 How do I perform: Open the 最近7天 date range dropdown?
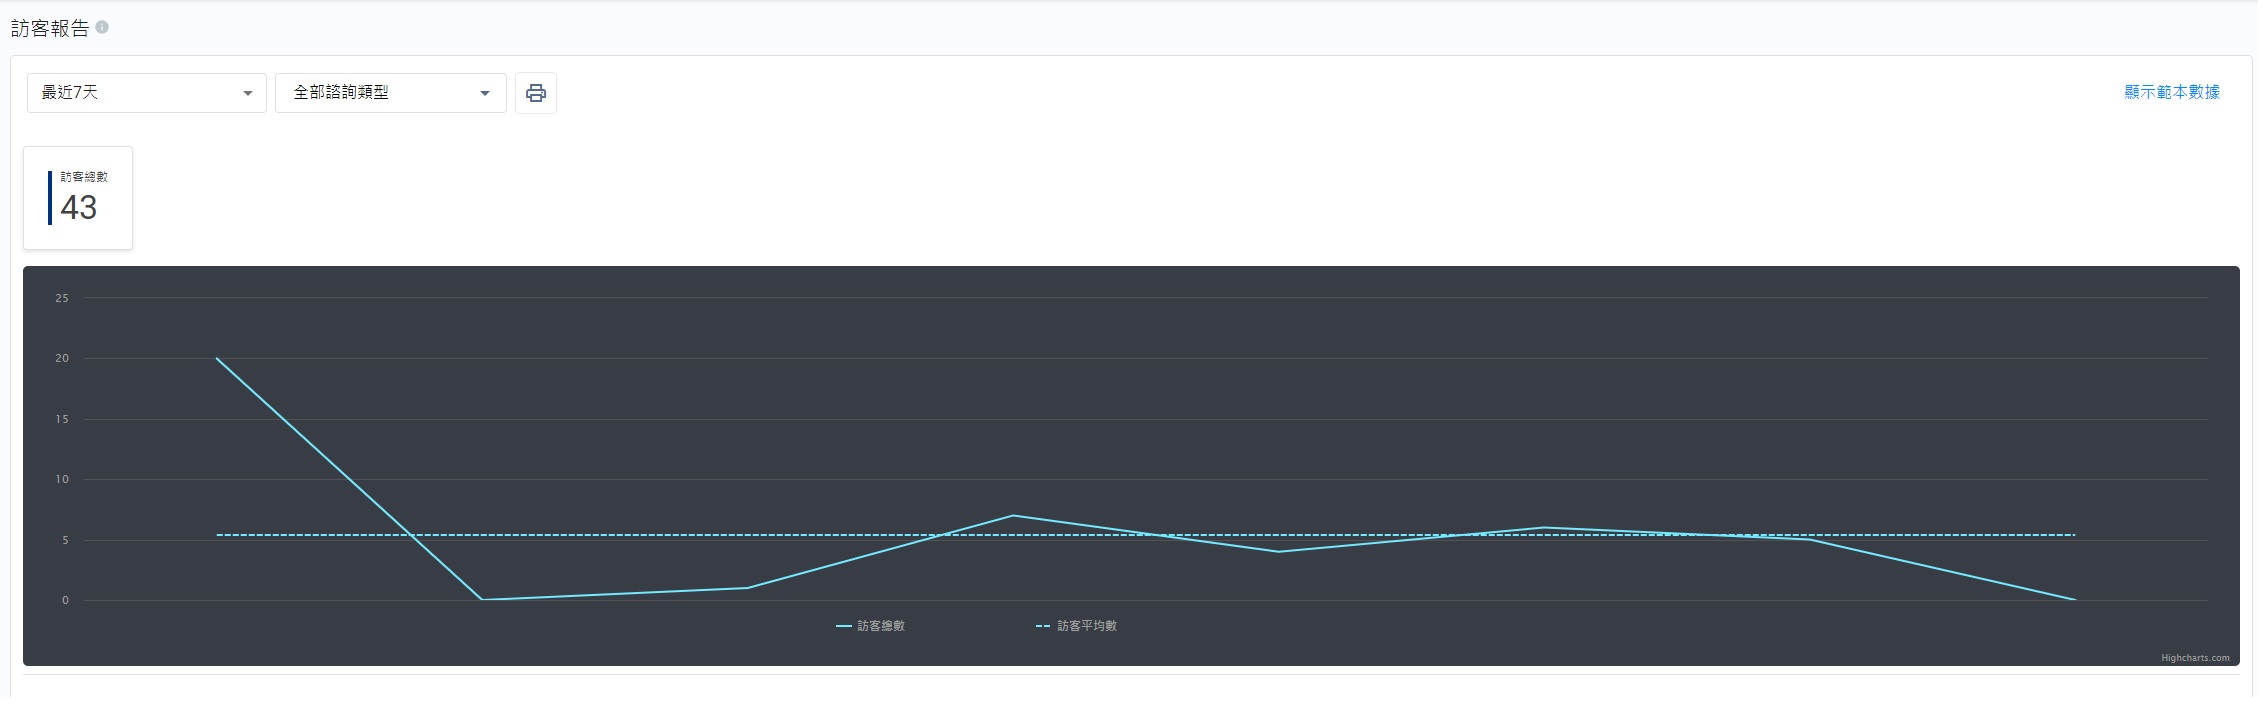[x=146, y=93]
